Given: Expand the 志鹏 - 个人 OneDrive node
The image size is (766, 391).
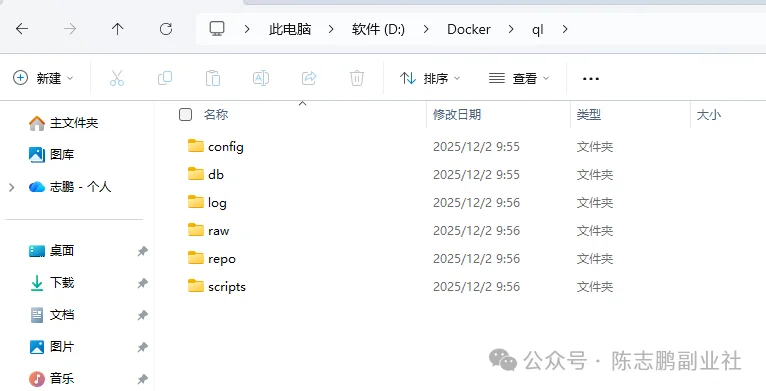Looking at the screenshot, I should (12, 187).
